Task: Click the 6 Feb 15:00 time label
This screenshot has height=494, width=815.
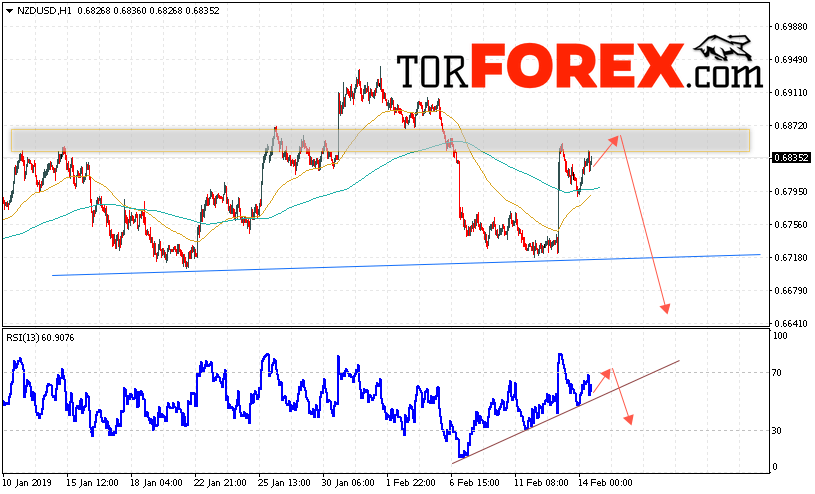Action: 475,483
